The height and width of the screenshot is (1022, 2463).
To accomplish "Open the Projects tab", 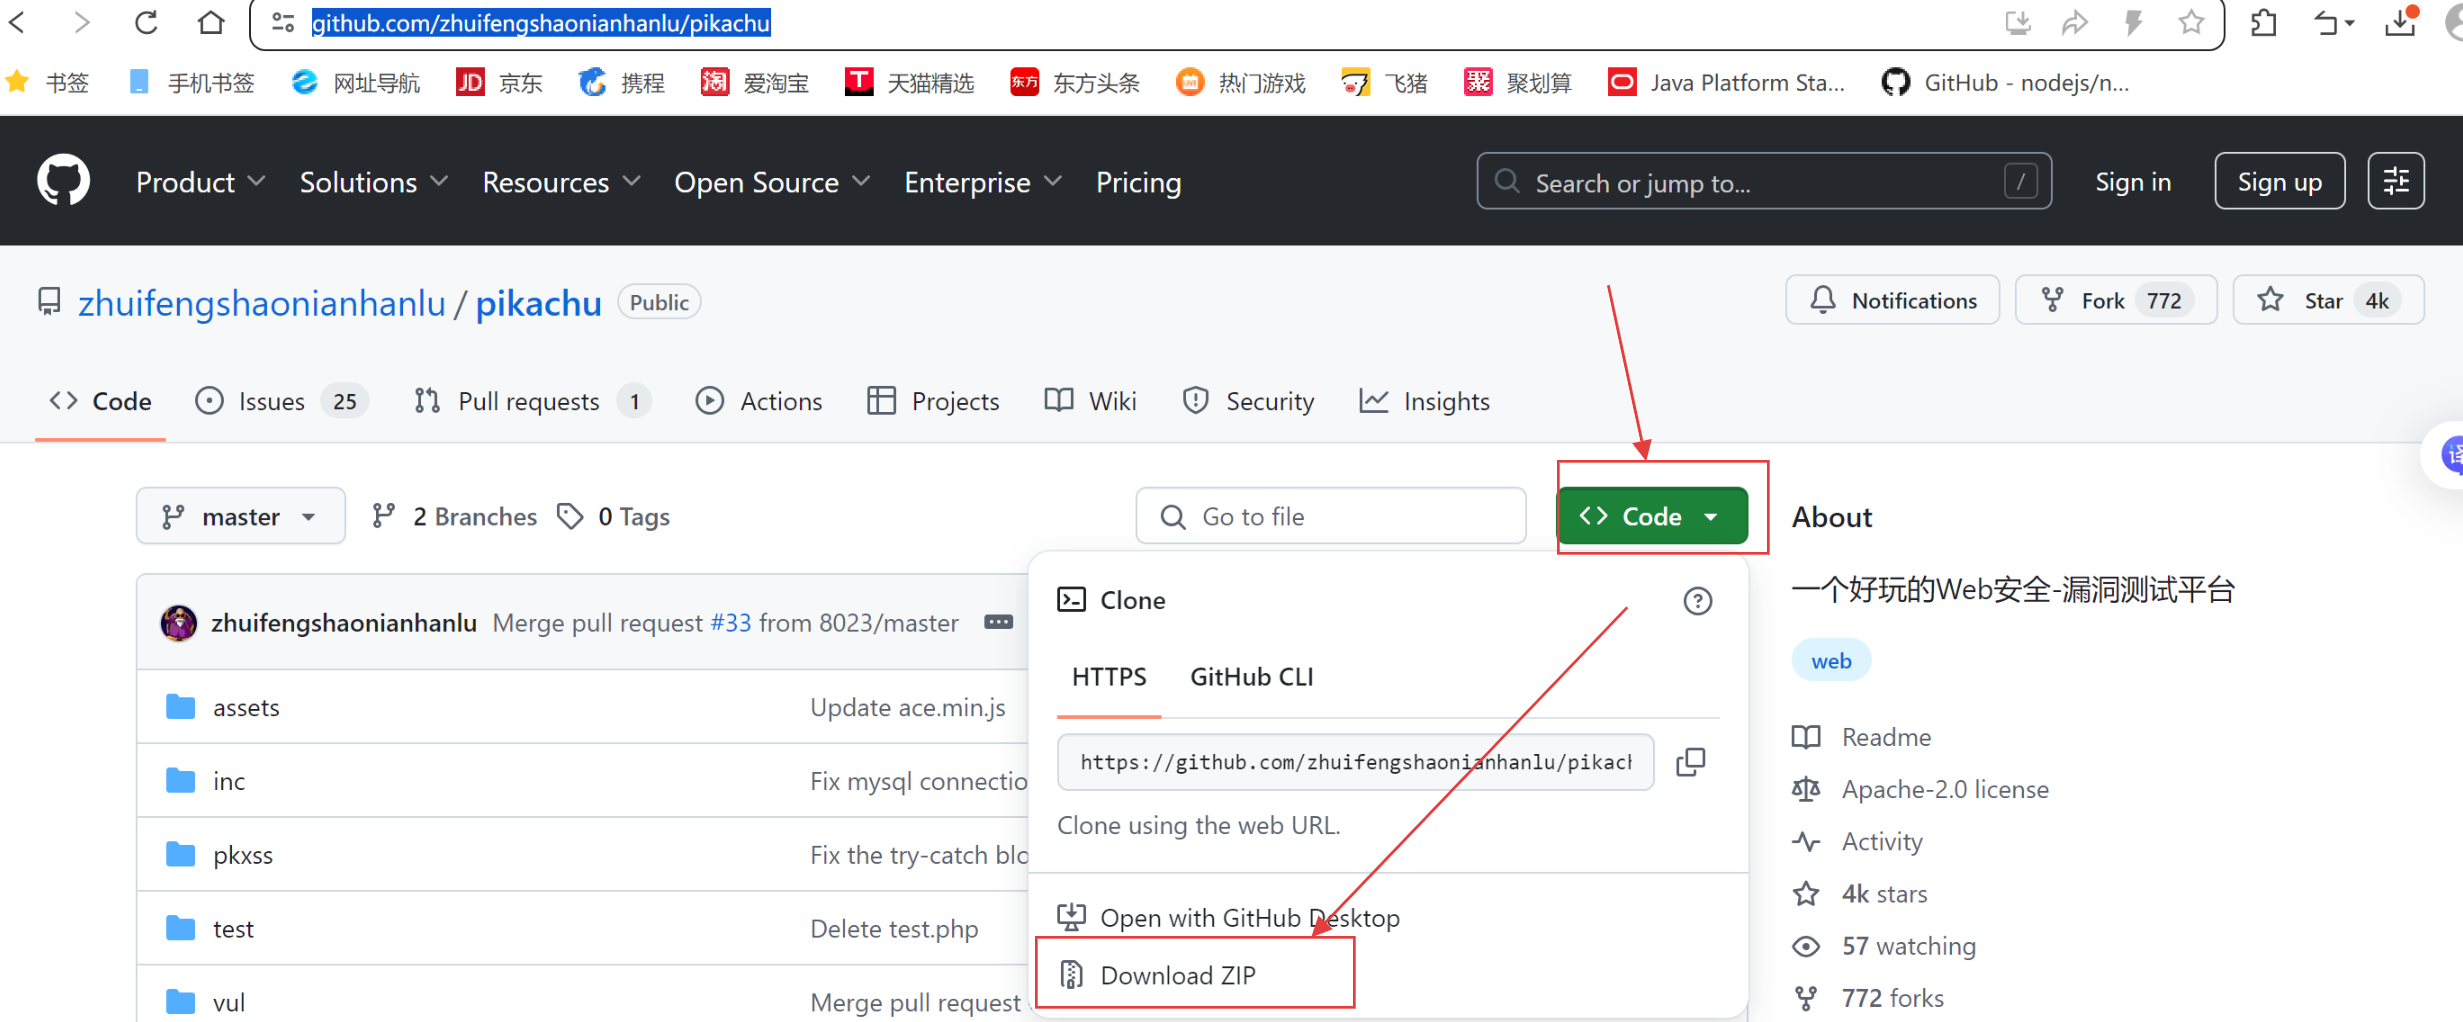I will click(934, 401).
